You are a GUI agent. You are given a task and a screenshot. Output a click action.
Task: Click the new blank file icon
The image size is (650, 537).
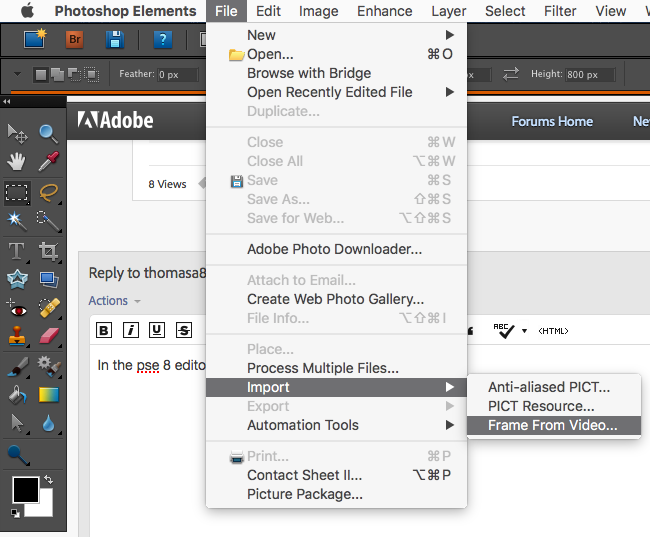[x=35, y=39]
